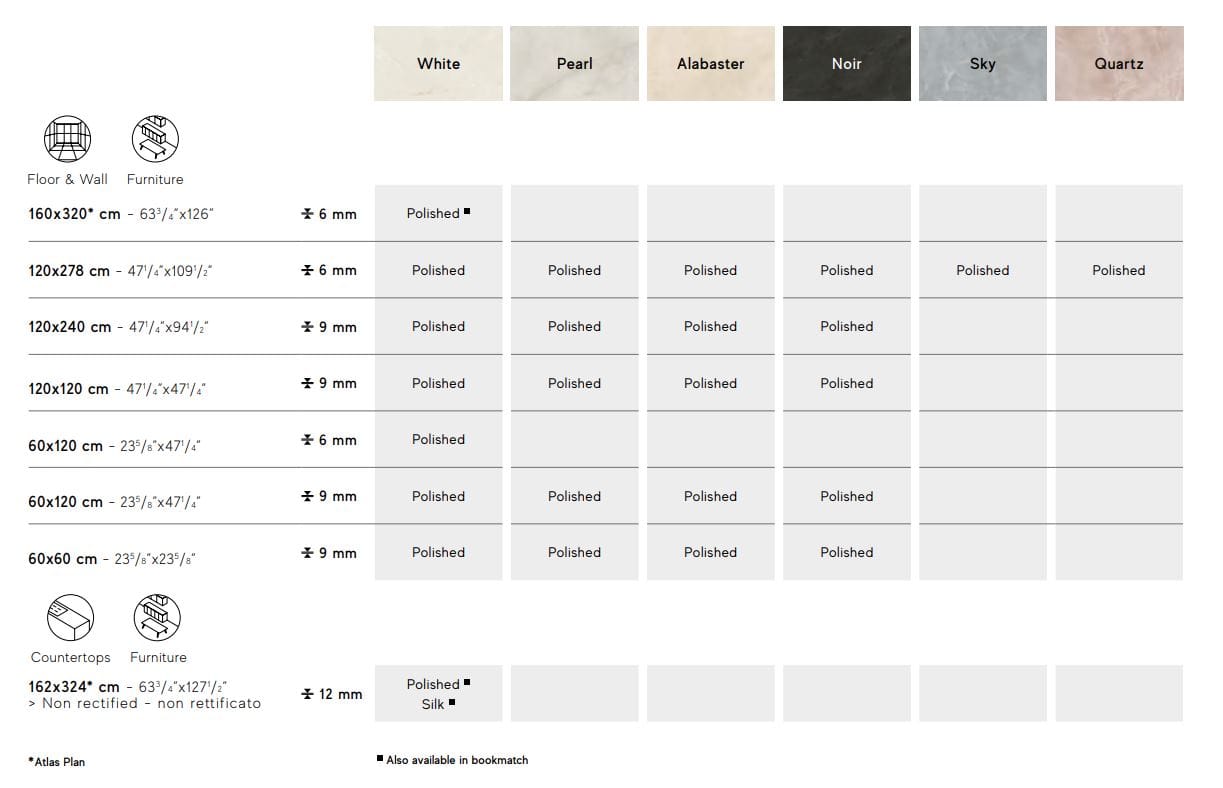Screen dimensions: 1223x788
Task: Click the upper Furniture icon beside Floor & Wall
Action: (155, 139)
